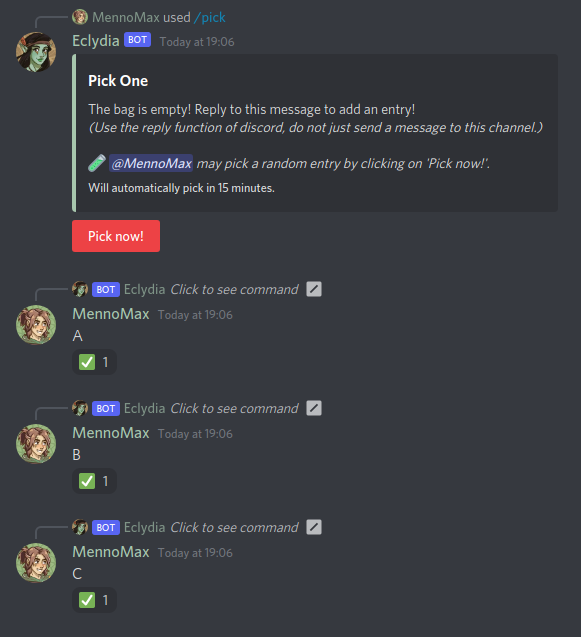Toggle the checkmark reaction on message C
Screen dimensions: 581x637
[x=94, y=600]
